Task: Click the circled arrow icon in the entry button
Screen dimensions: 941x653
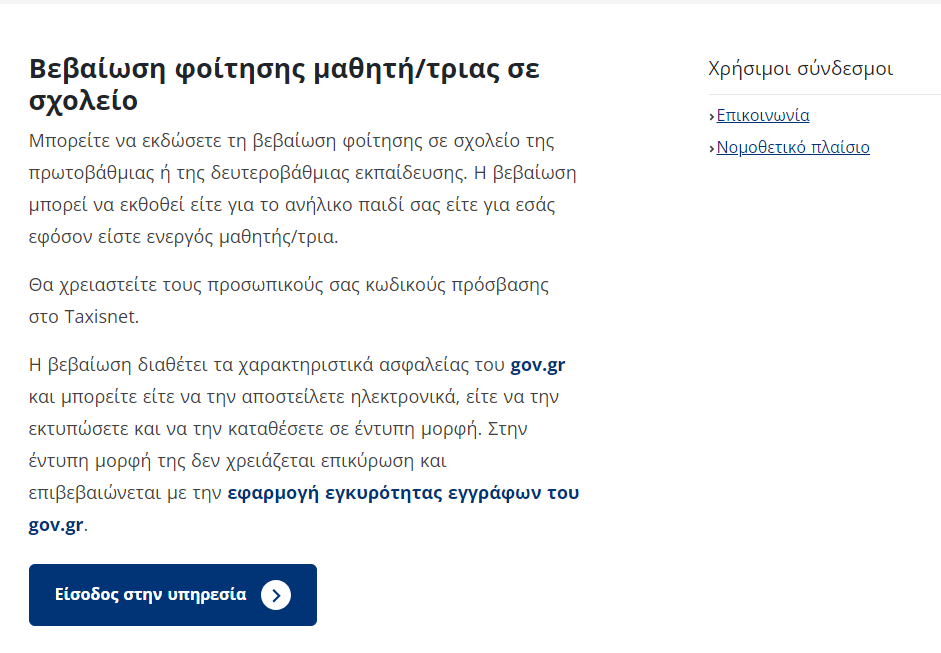Action: coord(276,595)
